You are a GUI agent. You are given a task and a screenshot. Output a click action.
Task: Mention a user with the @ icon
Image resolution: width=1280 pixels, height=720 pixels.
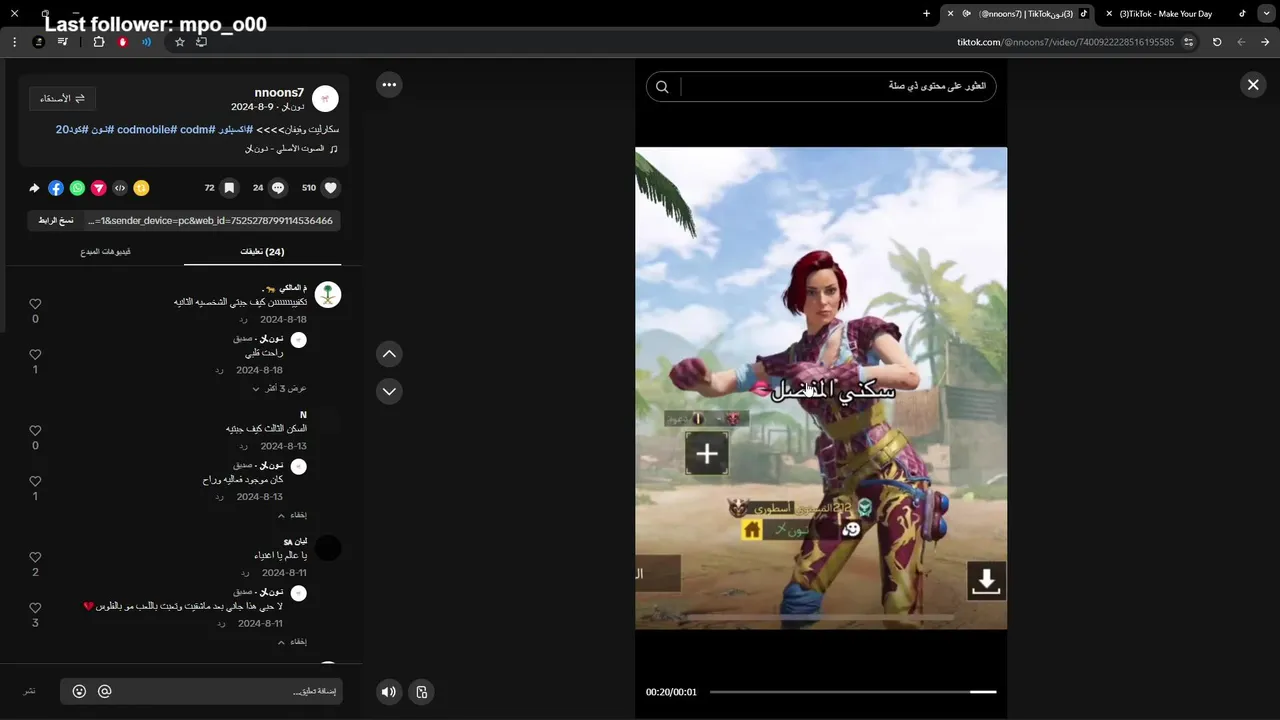pyautogui.click(x=104, y=691)
